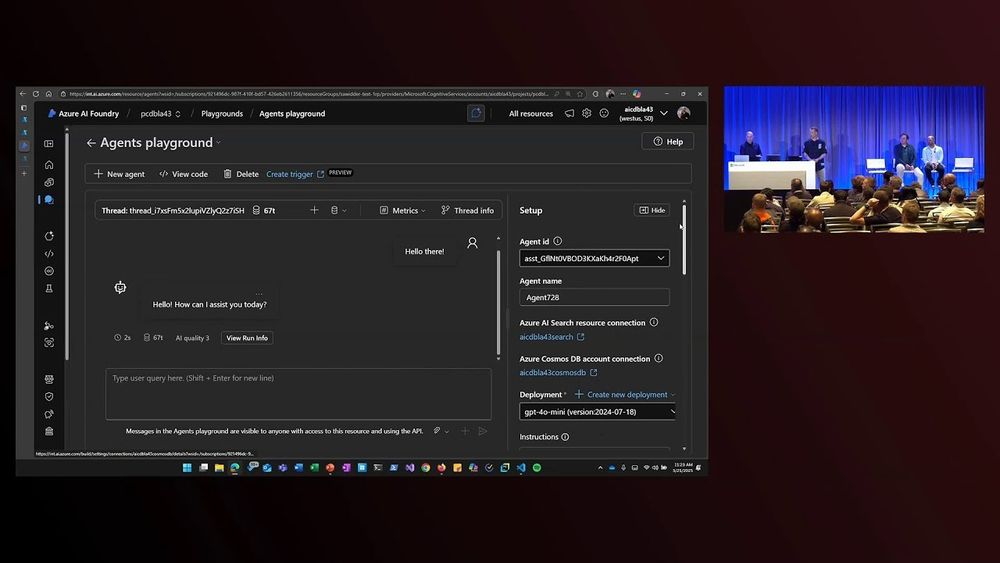Click View code button
The height and width of the screenshot is (563, 1000).
(x=184, y=174)
